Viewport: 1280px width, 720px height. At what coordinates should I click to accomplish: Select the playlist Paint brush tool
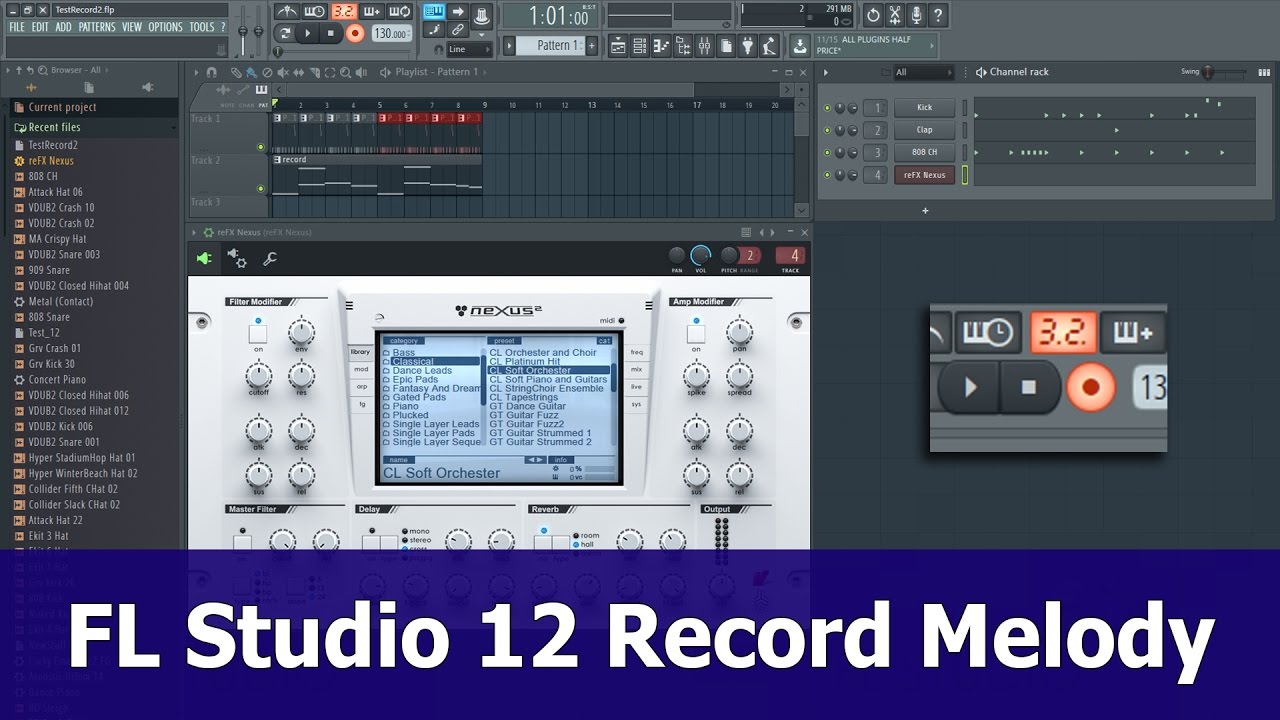click(x=250, y=72)
